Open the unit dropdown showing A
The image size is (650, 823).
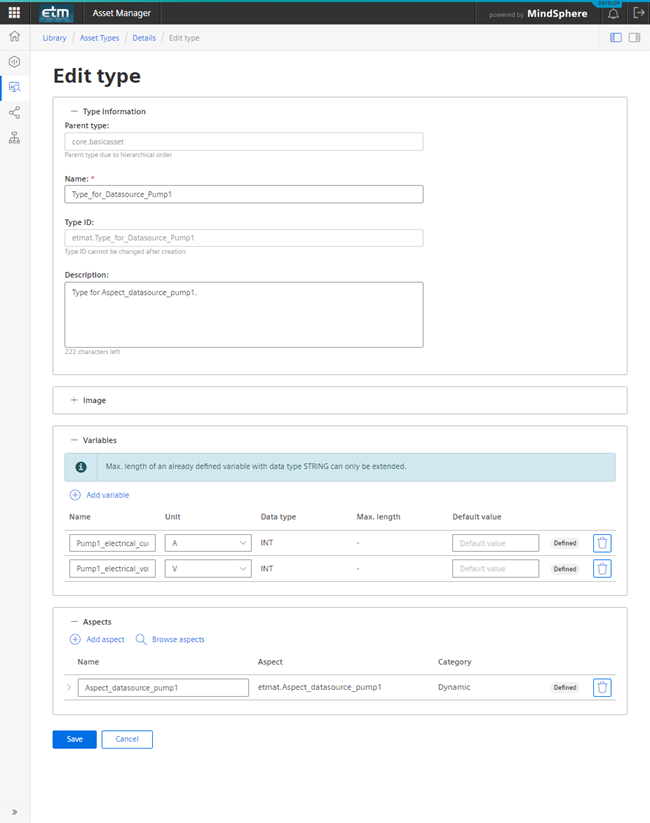point(207,543)
